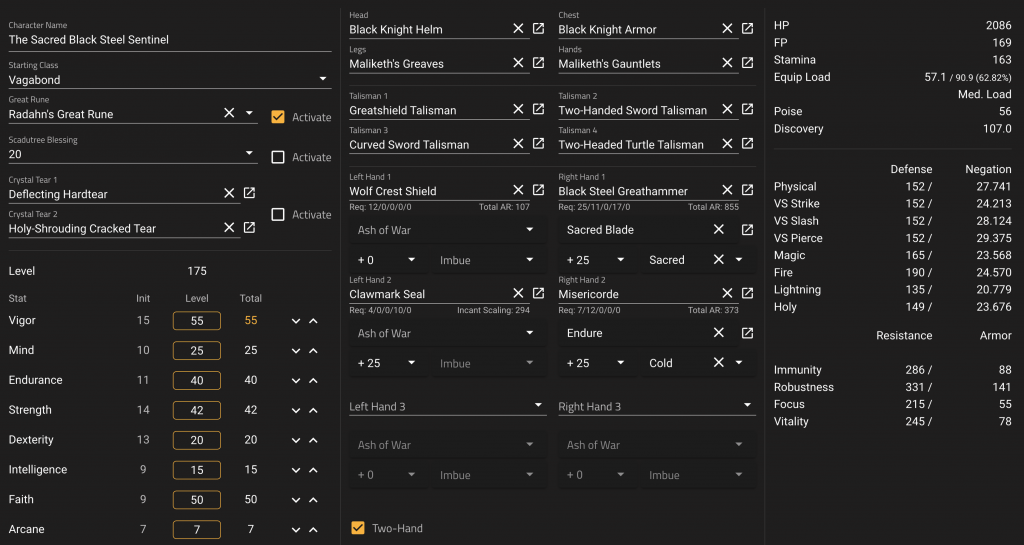
Task: Clear the Endure ash of war
Action: coord(718,333)
